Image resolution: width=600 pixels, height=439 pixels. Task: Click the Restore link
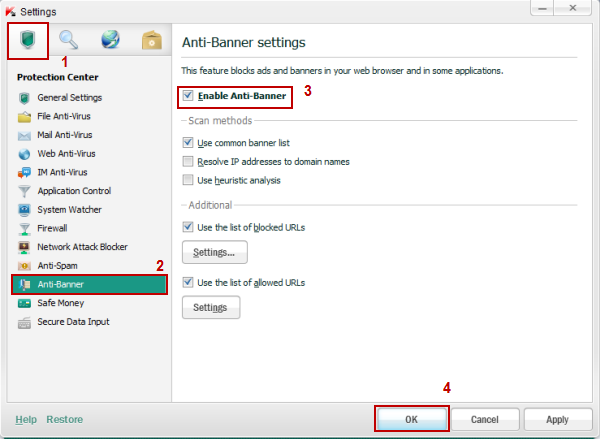point(65,420)
